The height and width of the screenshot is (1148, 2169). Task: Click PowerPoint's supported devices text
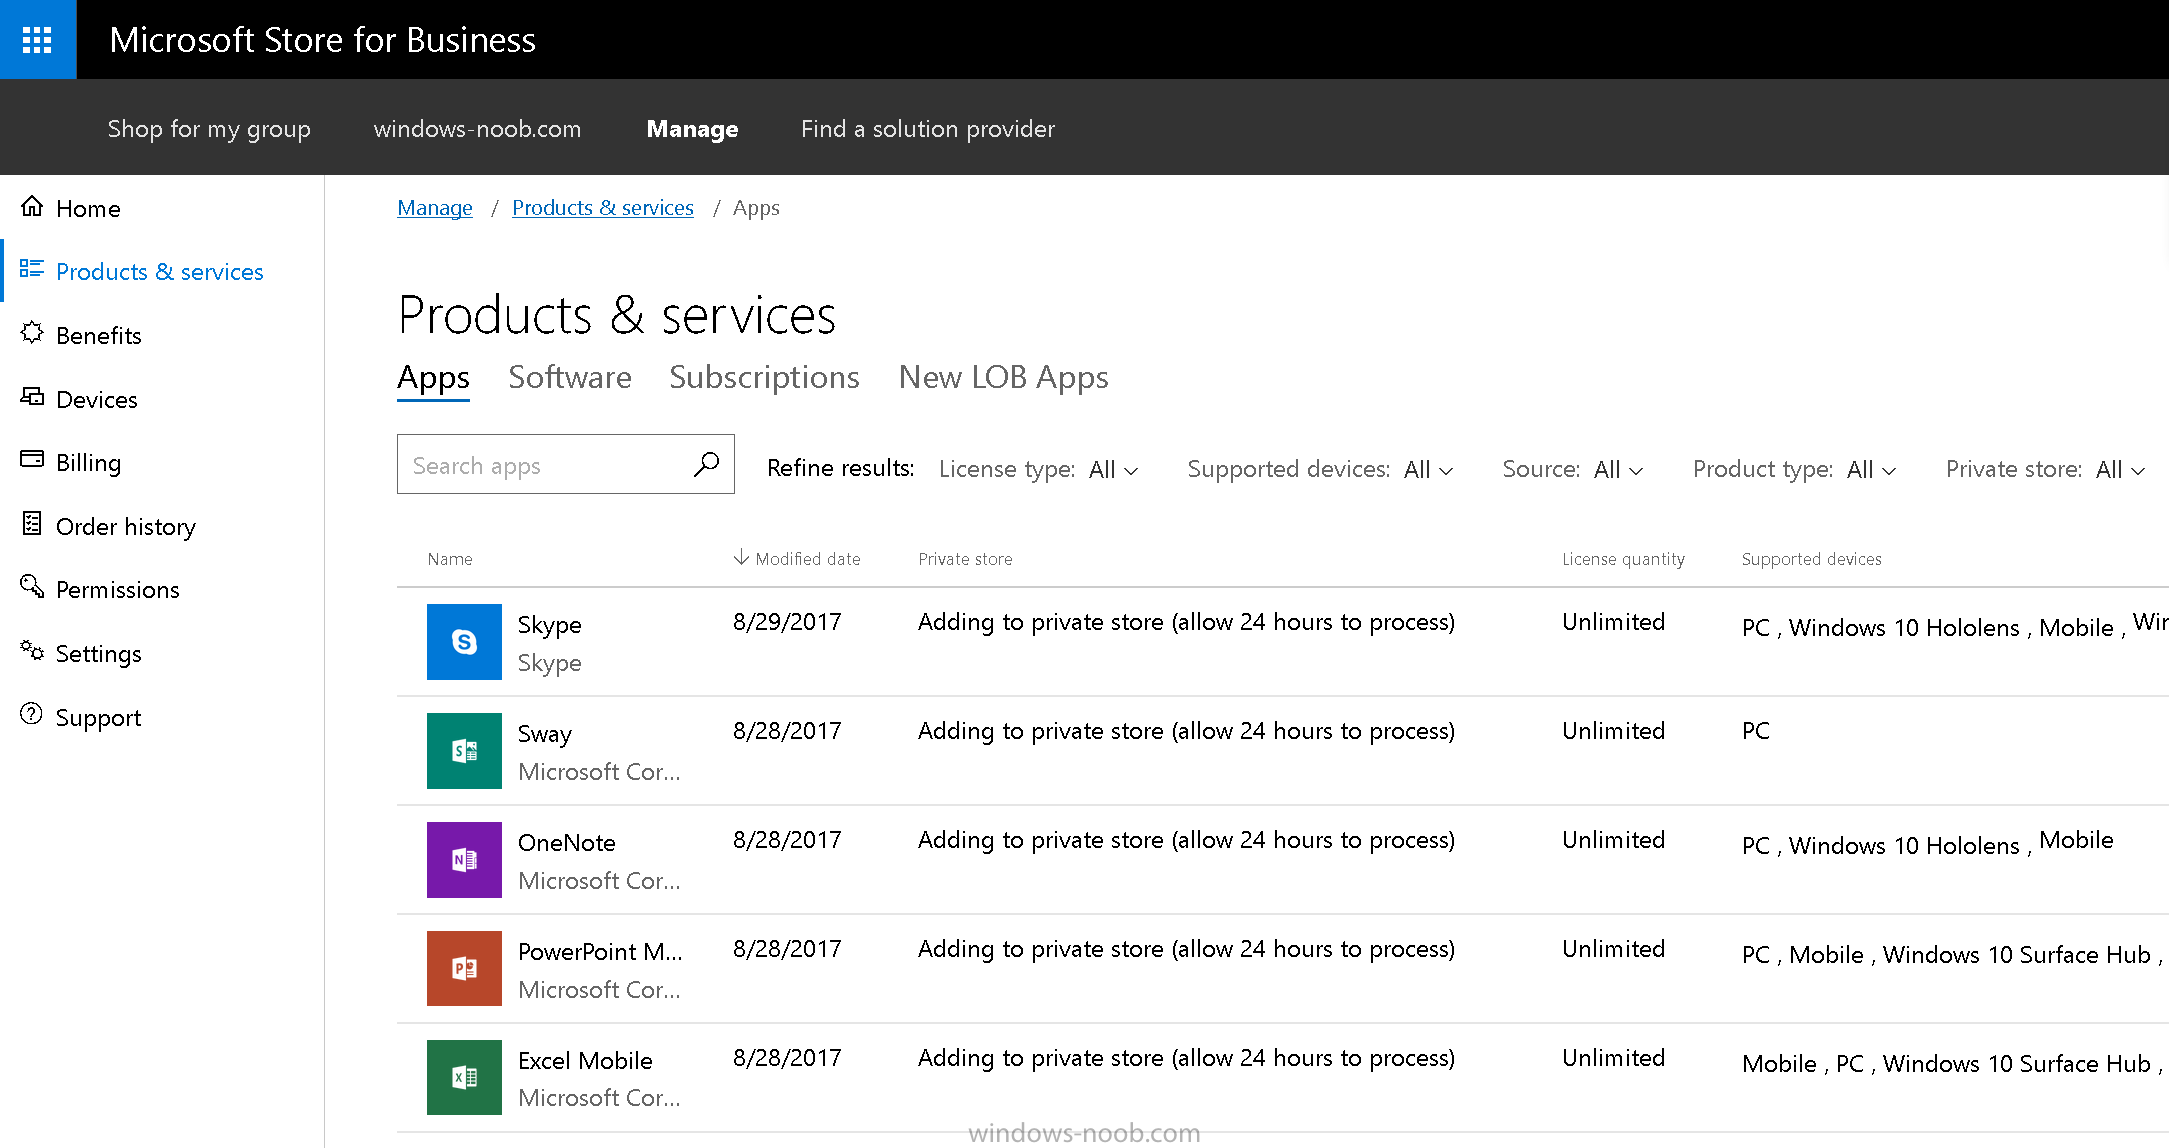pyautogui.click(x=1951, y=955)
